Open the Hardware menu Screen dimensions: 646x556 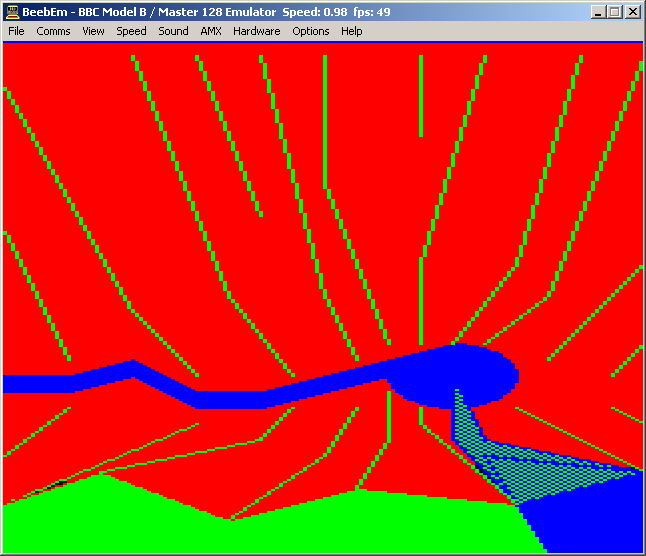[x=256, y=31]
